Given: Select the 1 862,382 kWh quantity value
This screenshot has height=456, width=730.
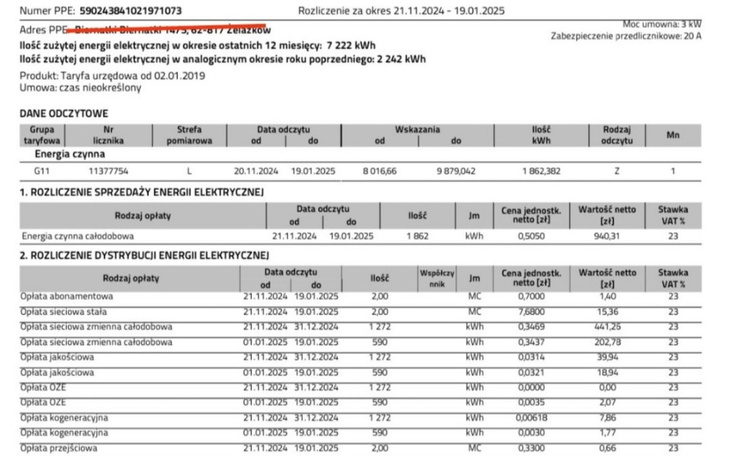Looking at the screenshot, I should [550, 171].
